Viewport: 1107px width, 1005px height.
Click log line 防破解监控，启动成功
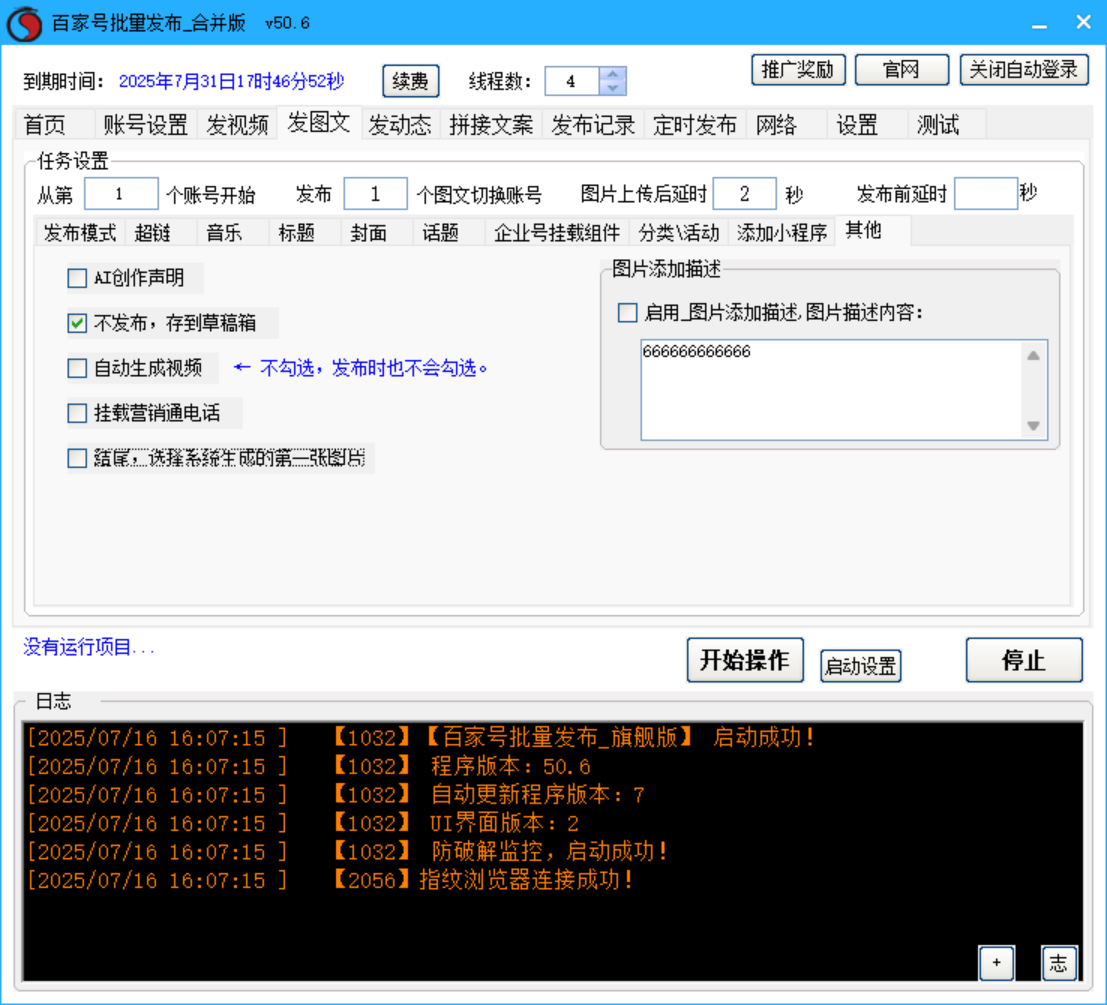point(549,852)
